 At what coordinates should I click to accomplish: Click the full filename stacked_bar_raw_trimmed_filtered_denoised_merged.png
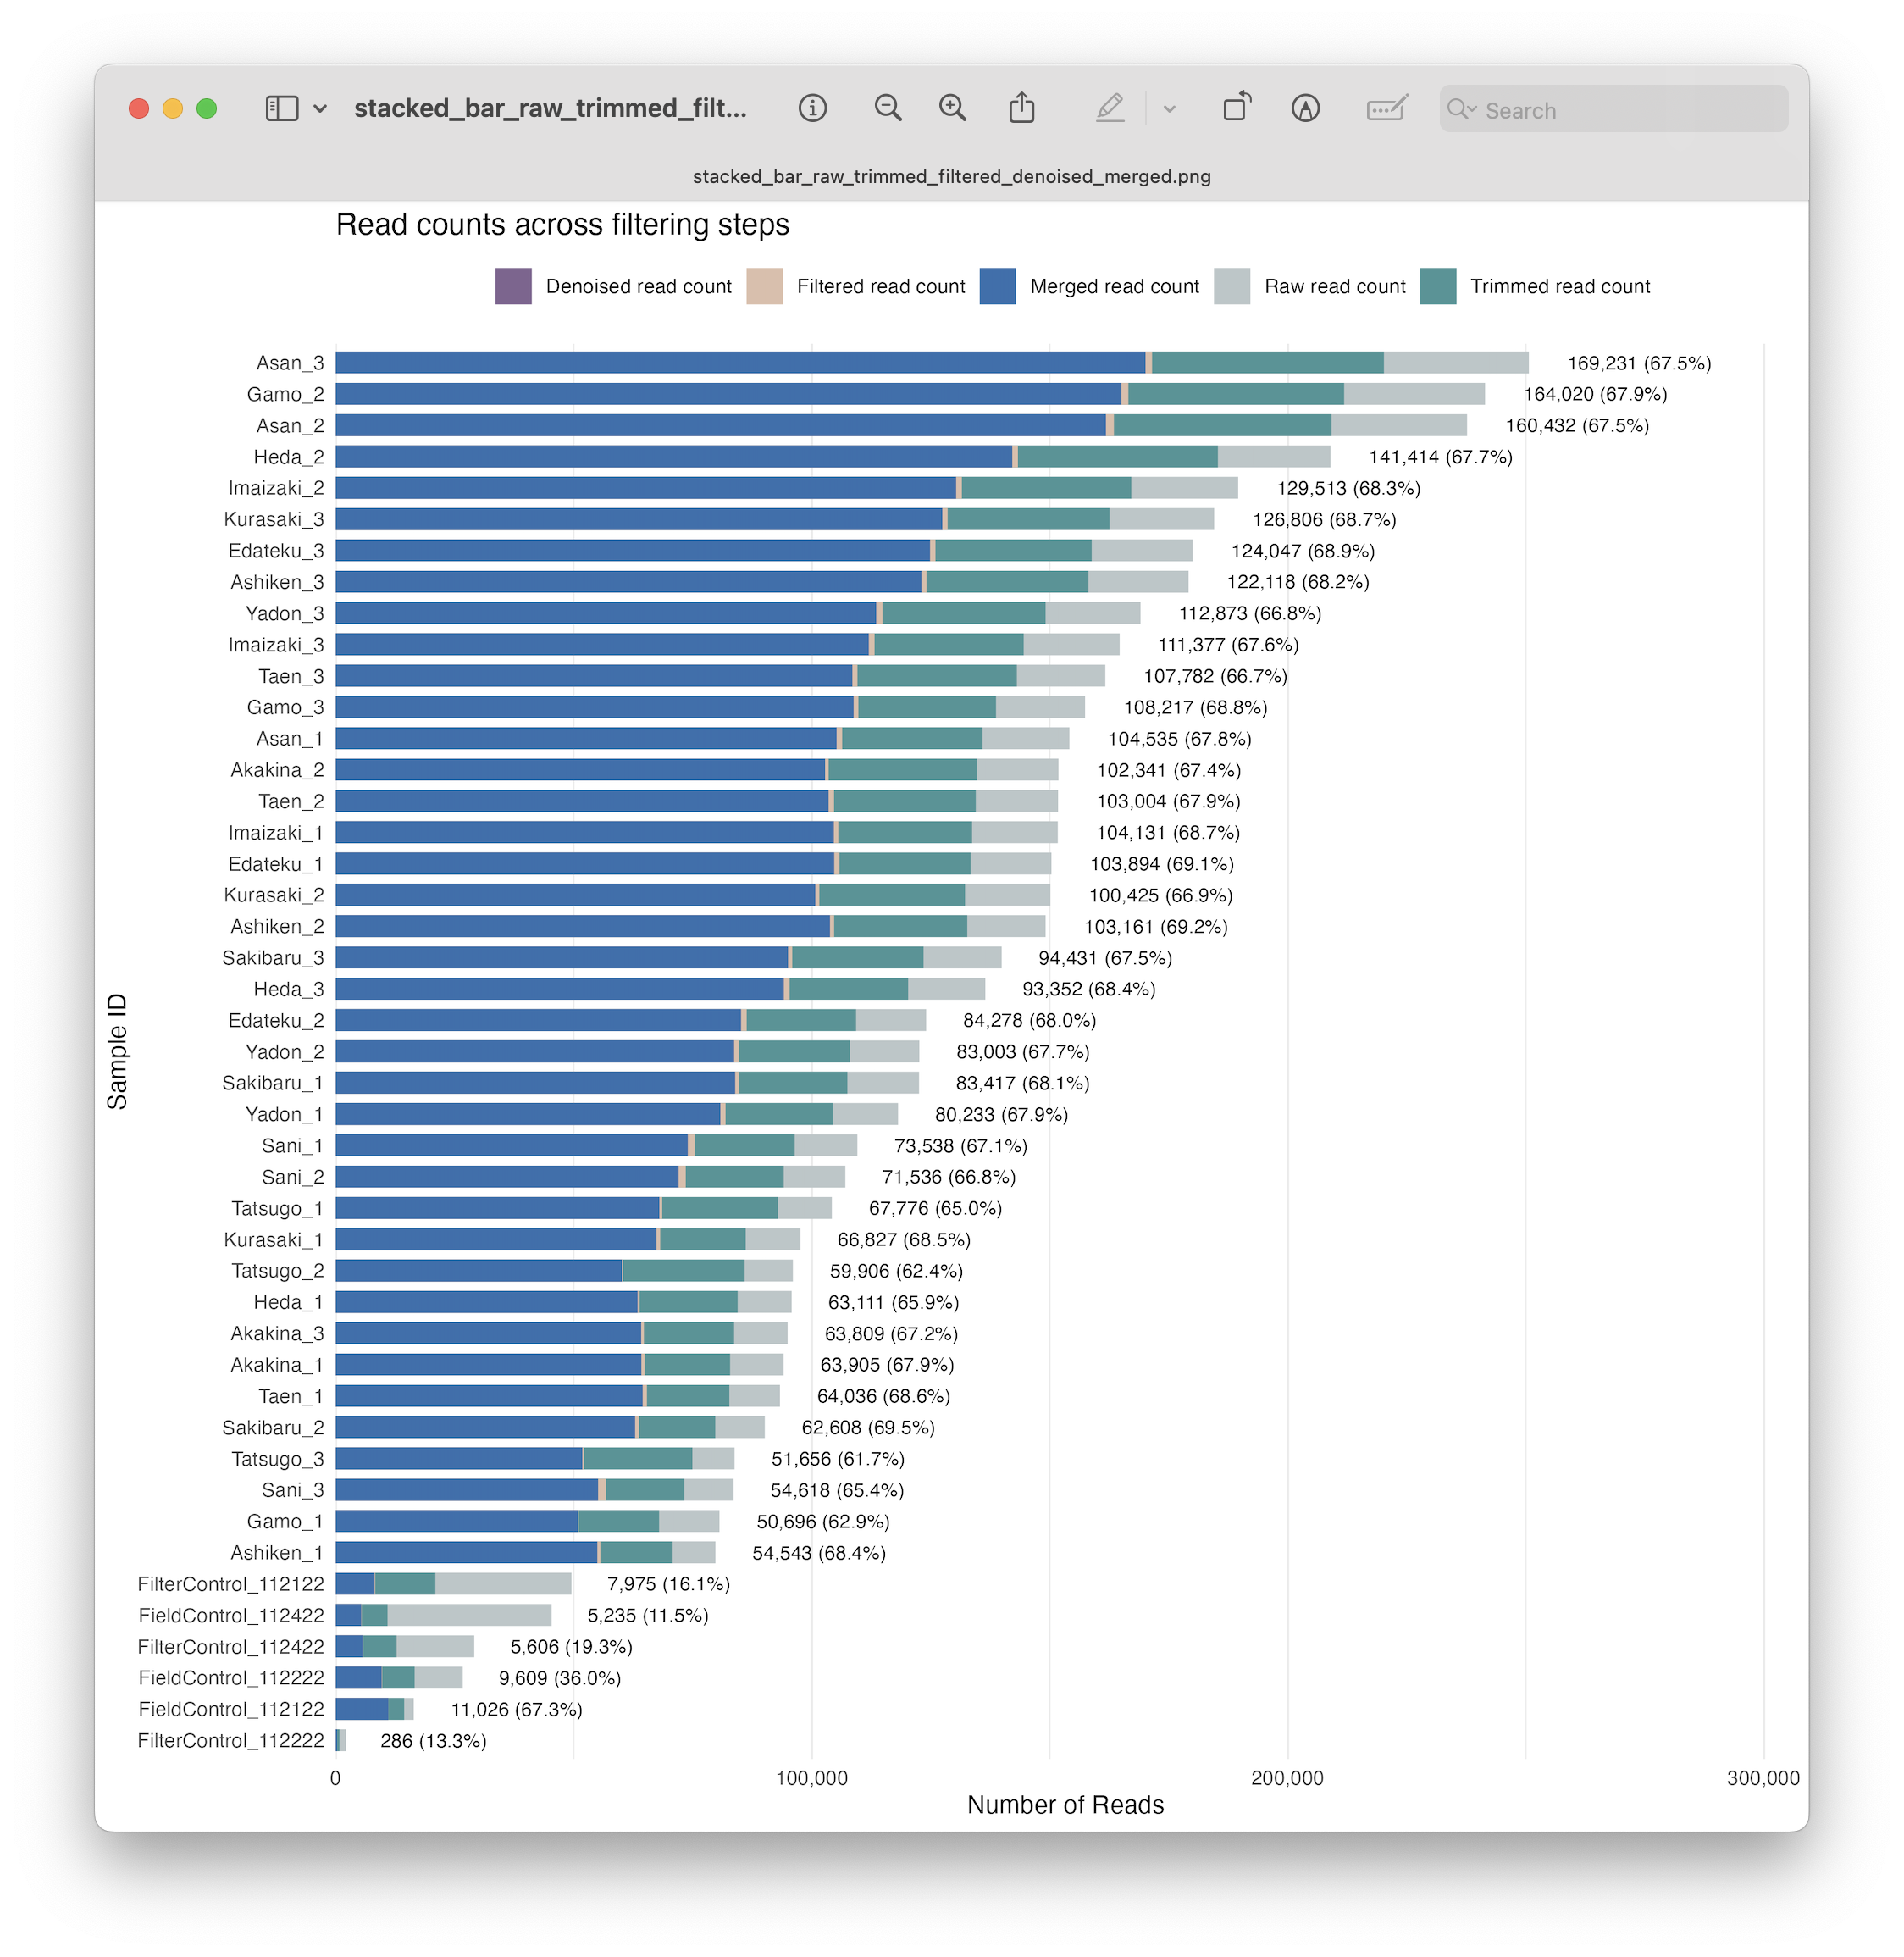point(951,176)
